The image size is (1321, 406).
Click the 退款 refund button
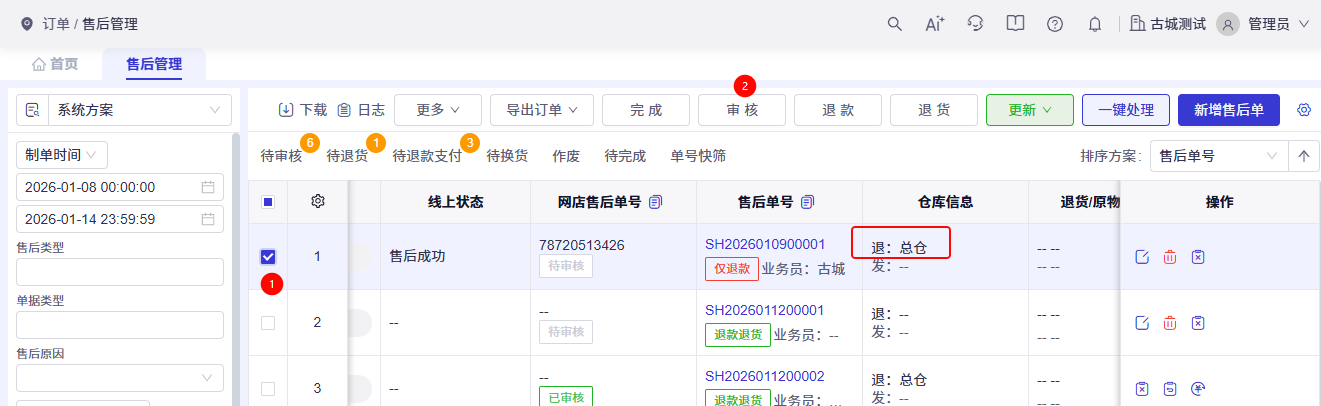point(838,110)
